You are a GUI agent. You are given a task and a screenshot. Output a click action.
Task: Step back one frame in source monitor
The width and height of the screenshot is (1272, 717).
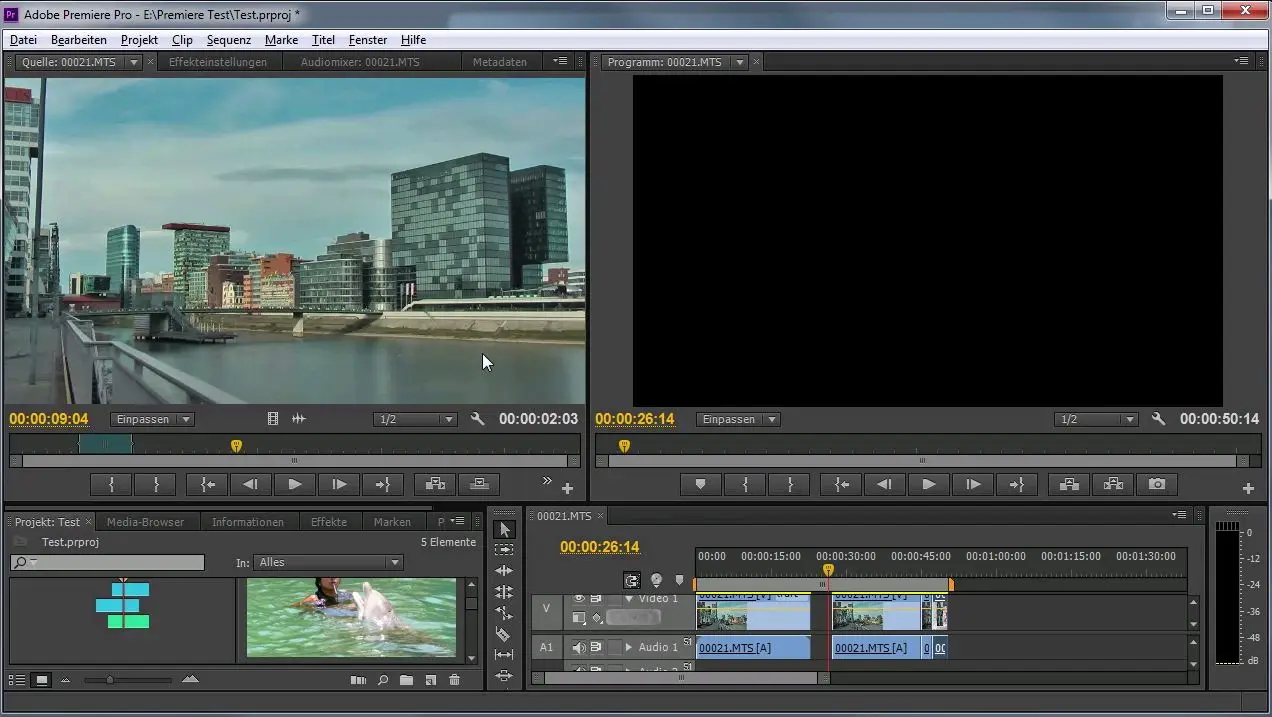251,484
